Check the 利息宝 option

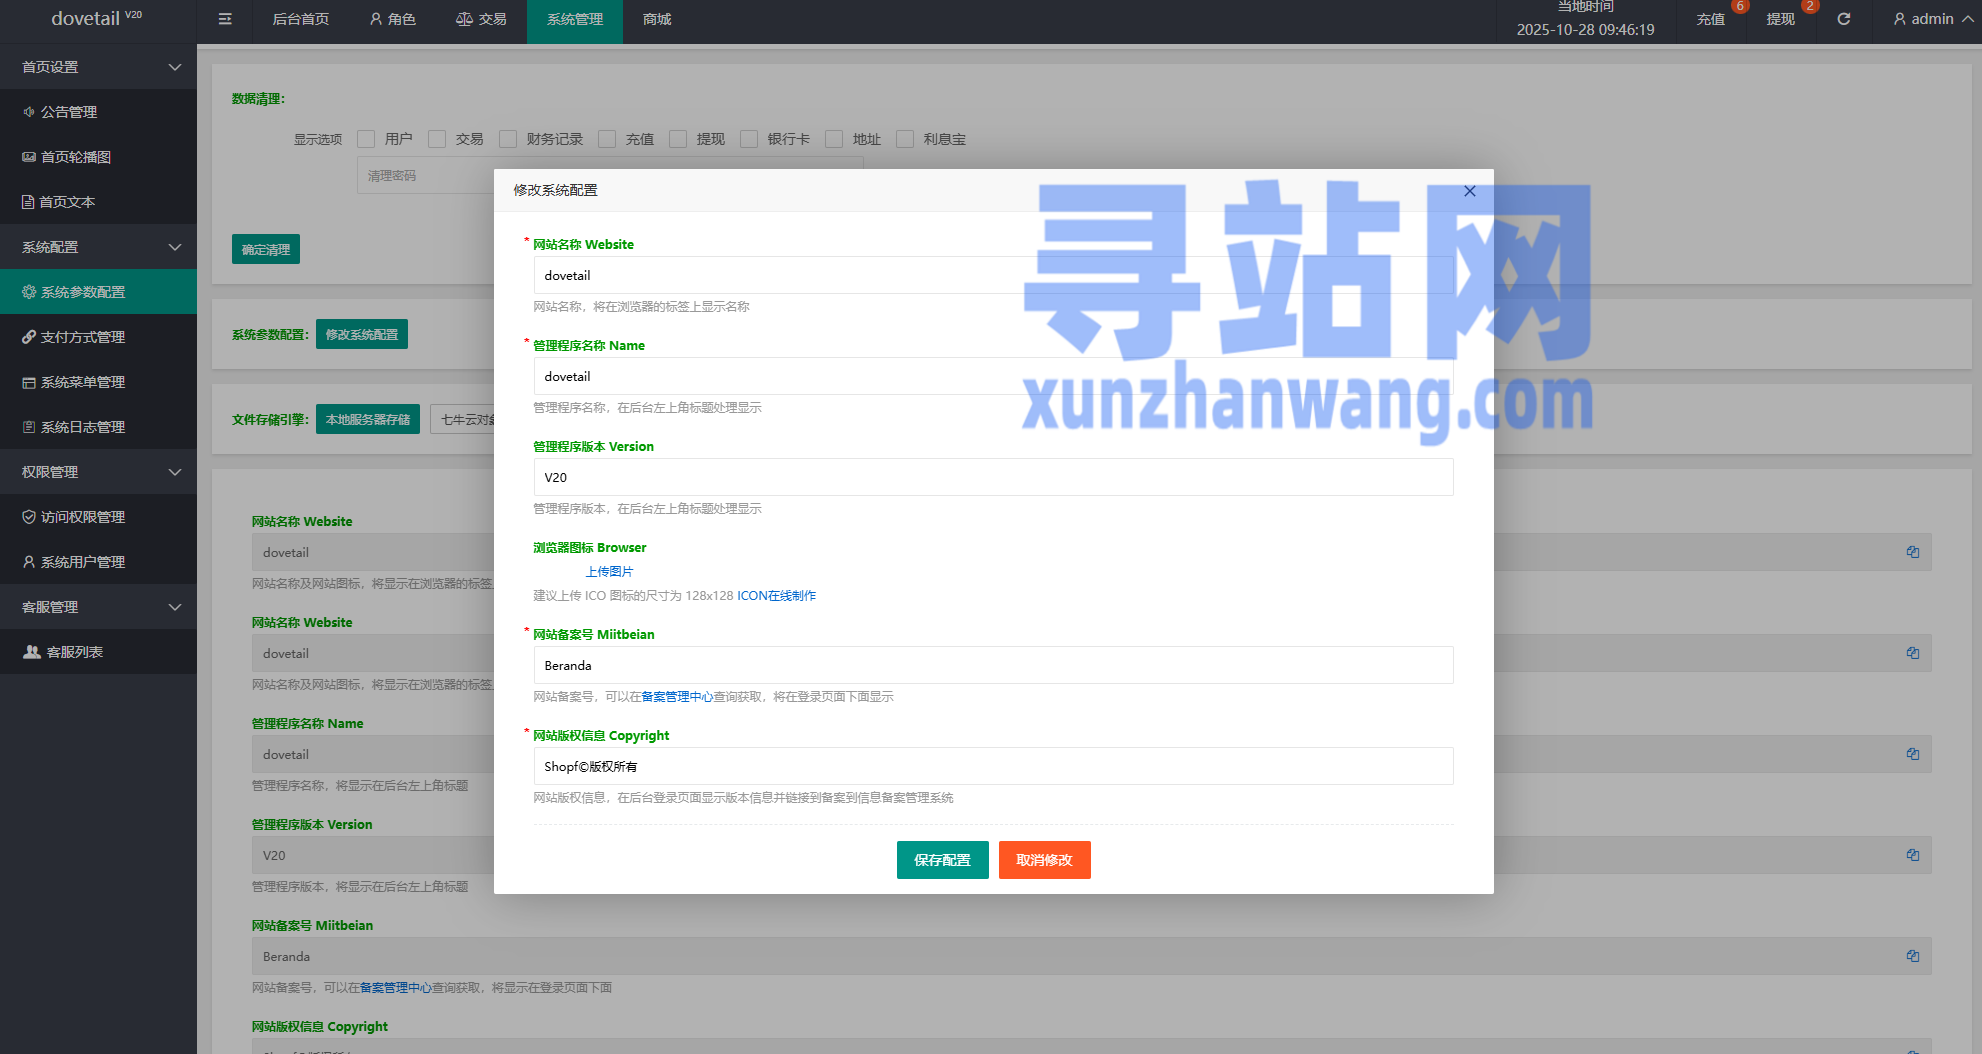[x=905, y=139]
